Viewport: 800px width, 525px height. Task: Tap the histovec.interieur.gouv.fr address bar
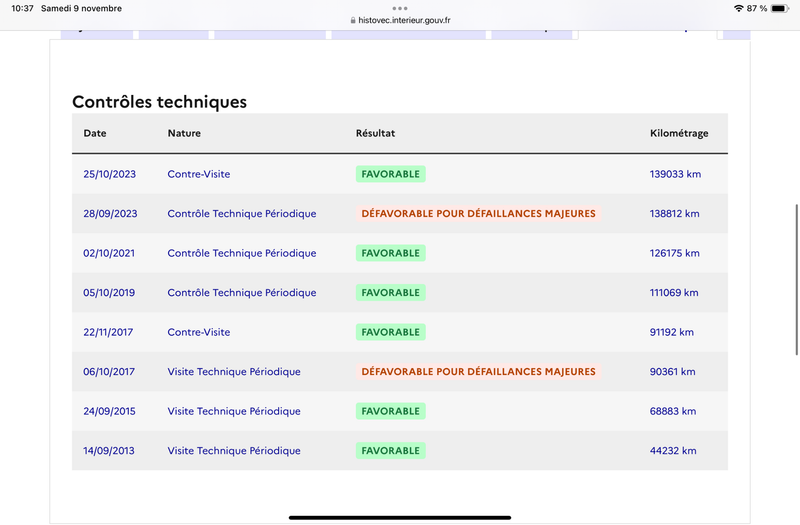pyautogui.click(x=400, y=20)
